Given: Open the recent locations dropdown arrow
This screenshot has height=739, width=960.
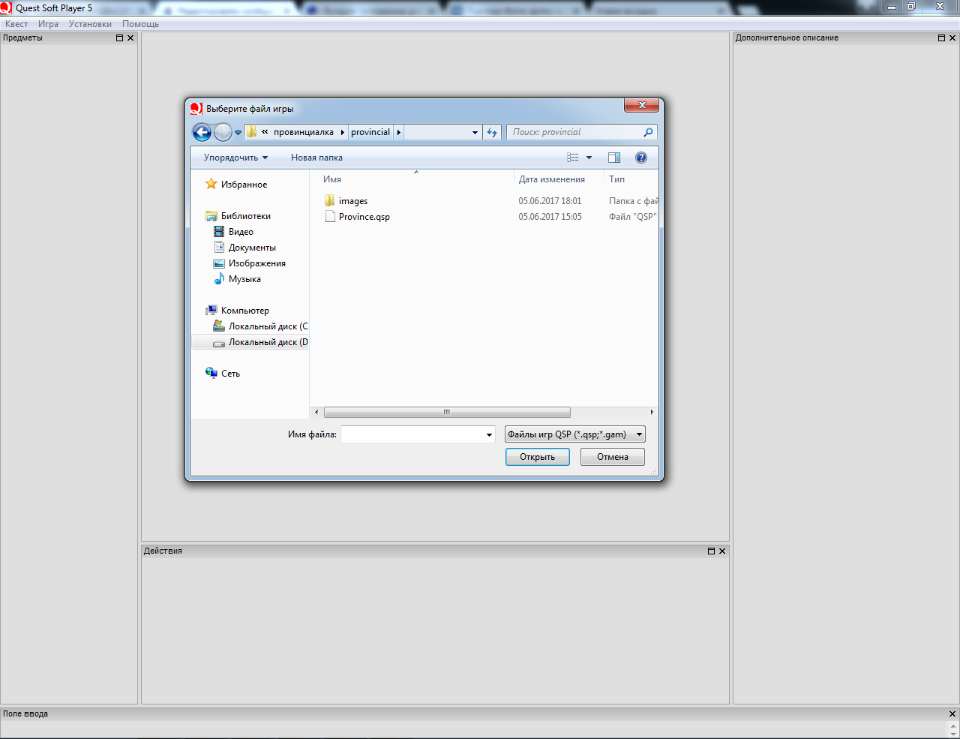Looking at the screenshot, I should coord(238,132).
